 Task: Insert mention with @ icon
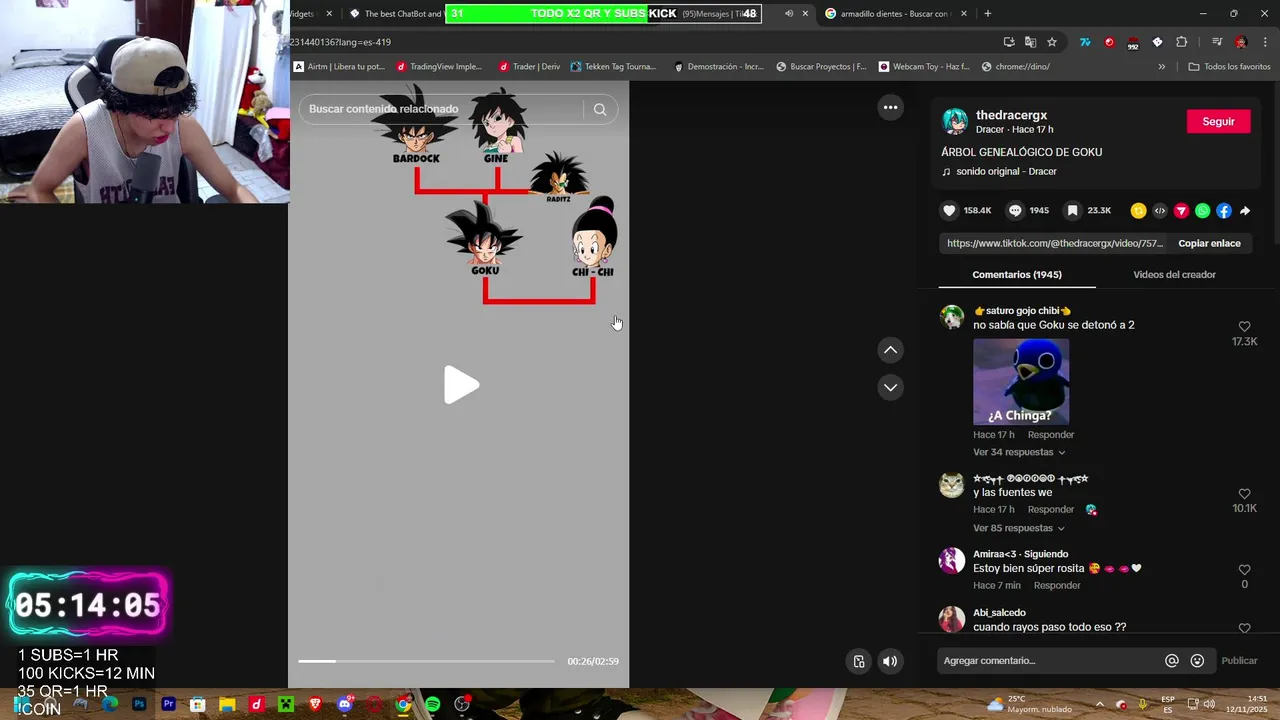(1171, 661)
